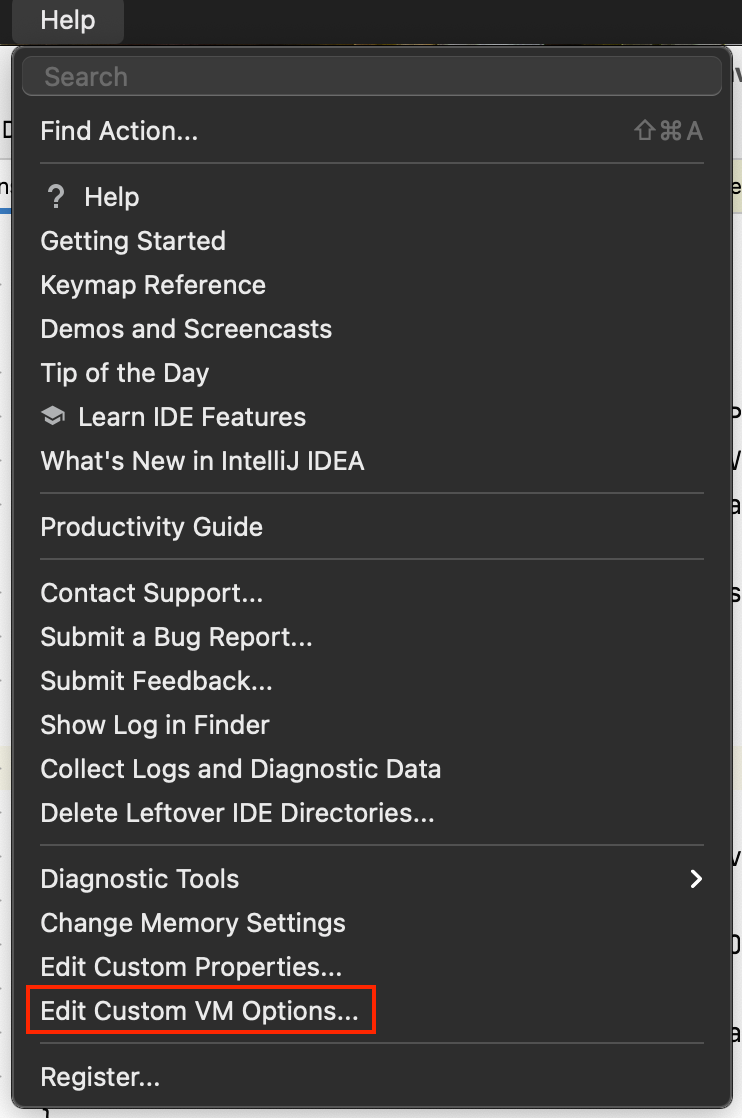Click the graduation cap Learn IDE Features icon

53,417
